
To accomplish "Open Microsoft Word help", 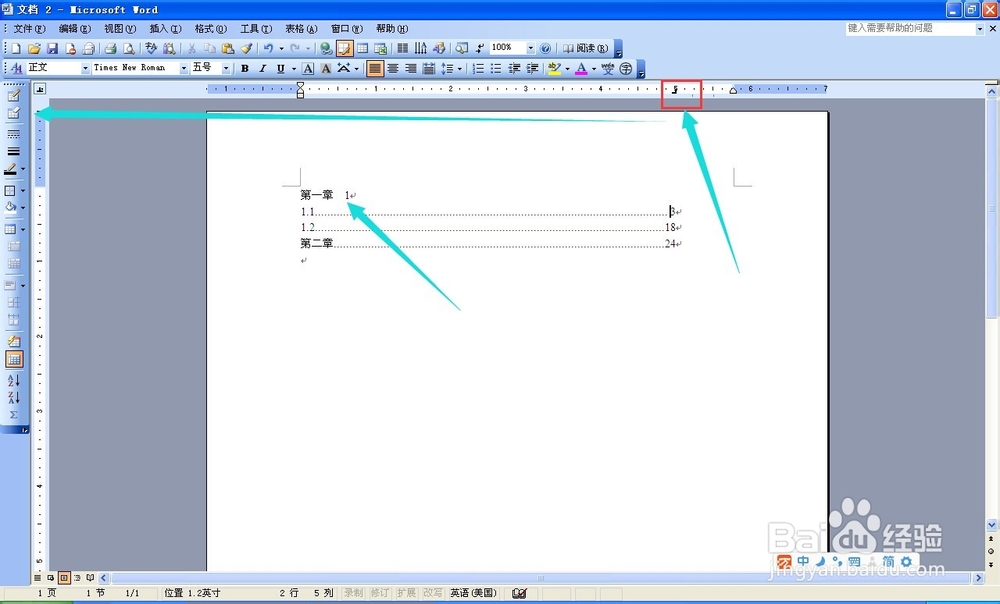I will click(x=545, y=48).
